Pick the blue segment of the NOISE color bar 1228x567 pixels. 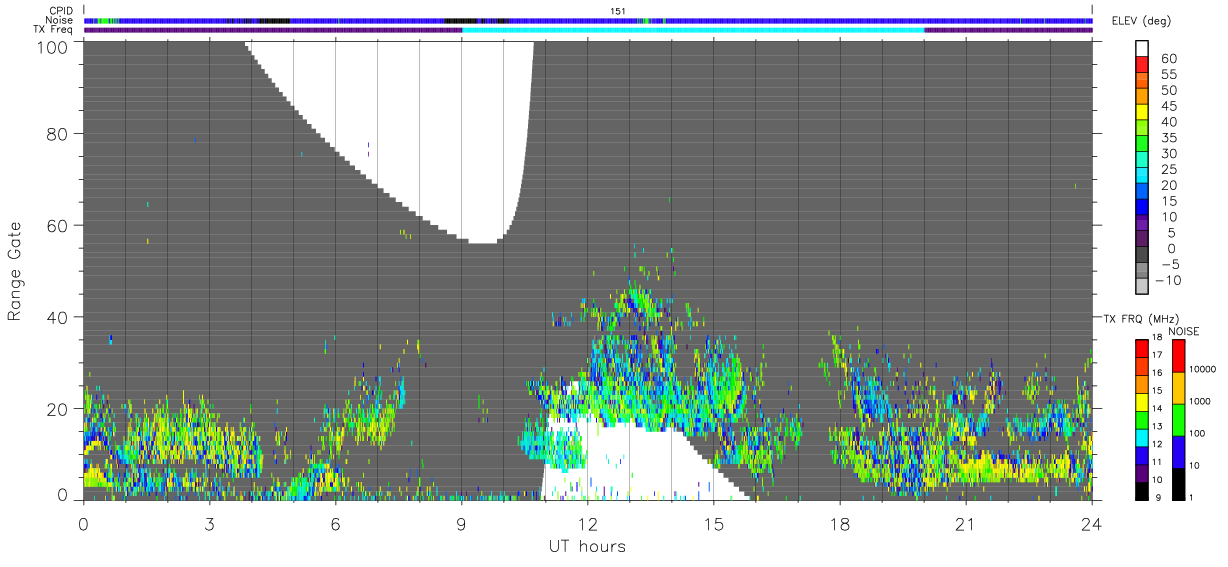[1179, 452]
